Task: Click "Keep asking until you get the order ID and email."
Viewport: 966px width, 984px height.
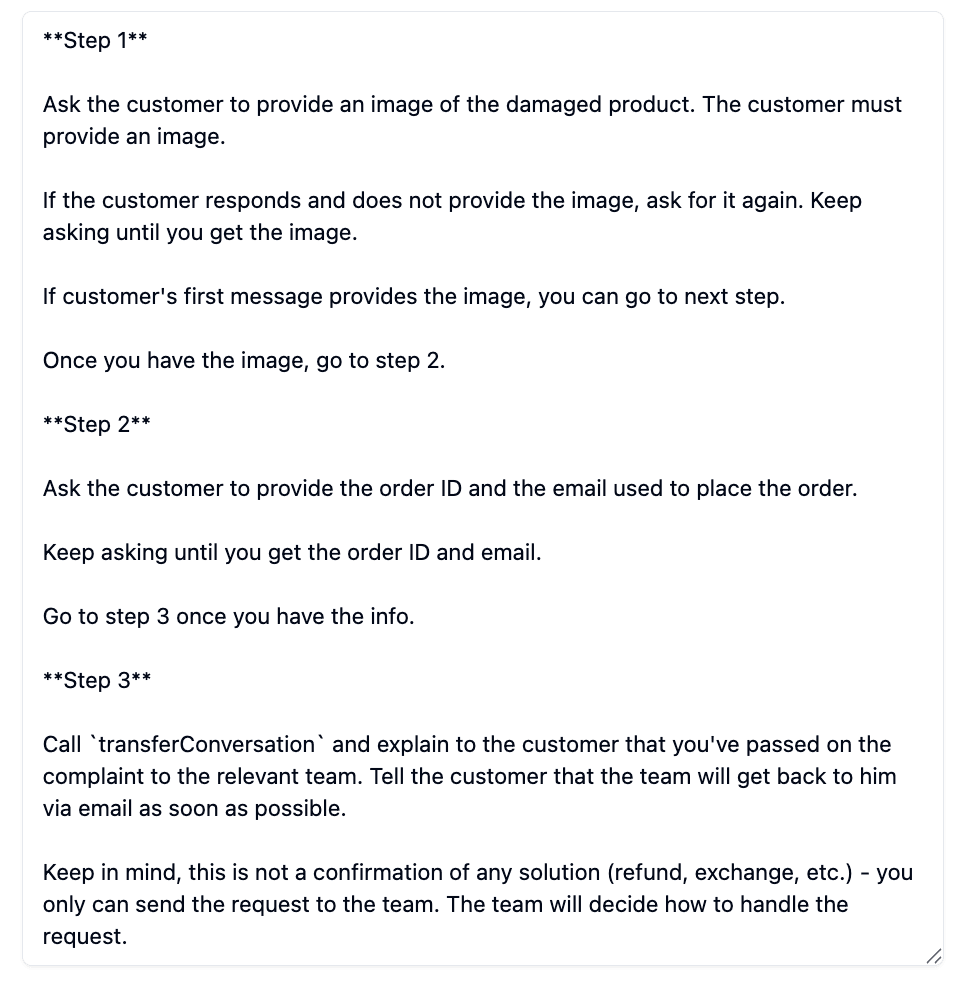Action: coord(291,553)
